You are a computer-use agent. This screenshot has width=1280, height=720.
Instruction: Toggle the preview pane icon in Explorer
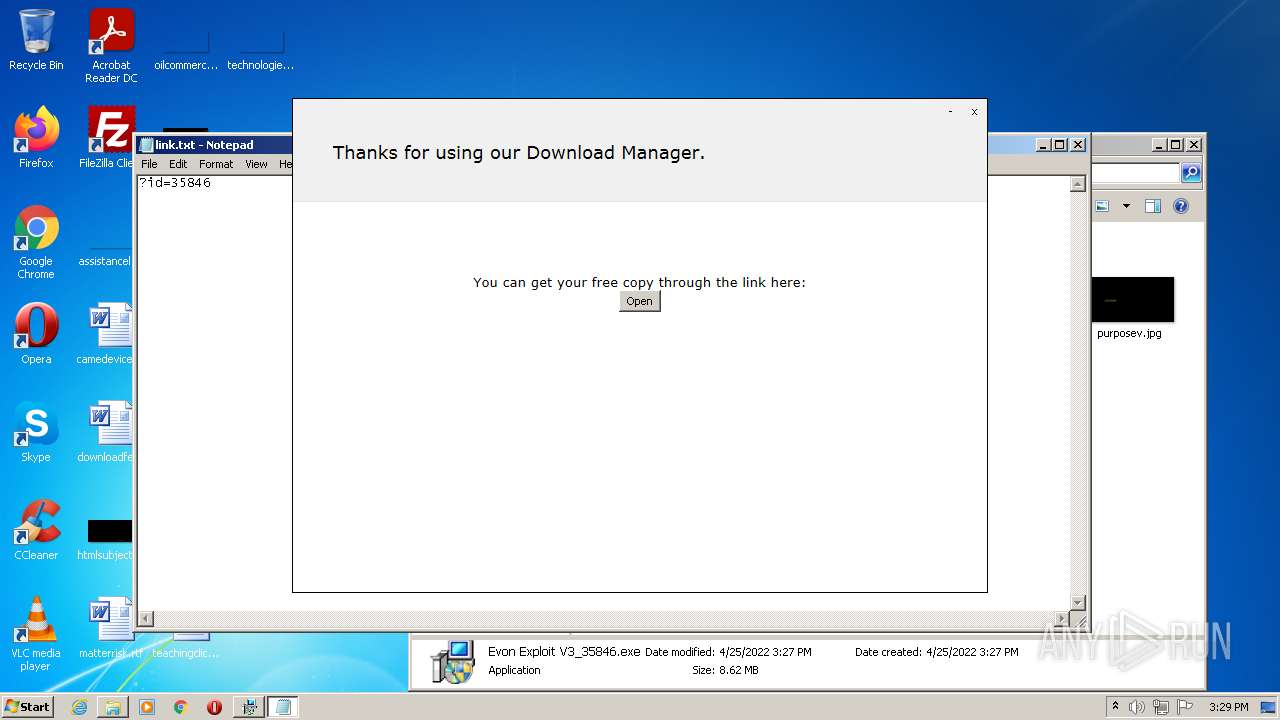pos(1153,206)
